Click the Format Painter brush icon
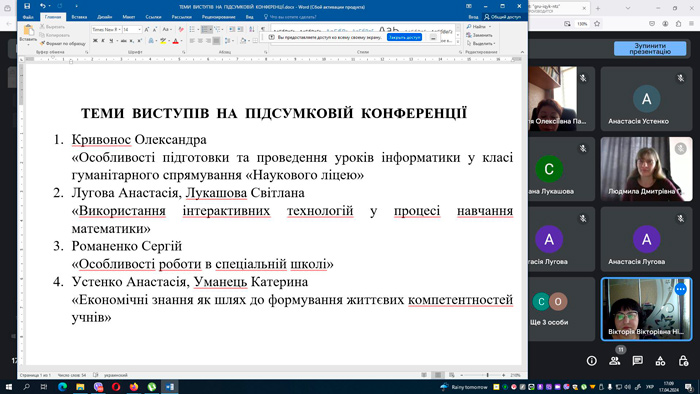Screen dimensions: 700x394 point(42,44)
